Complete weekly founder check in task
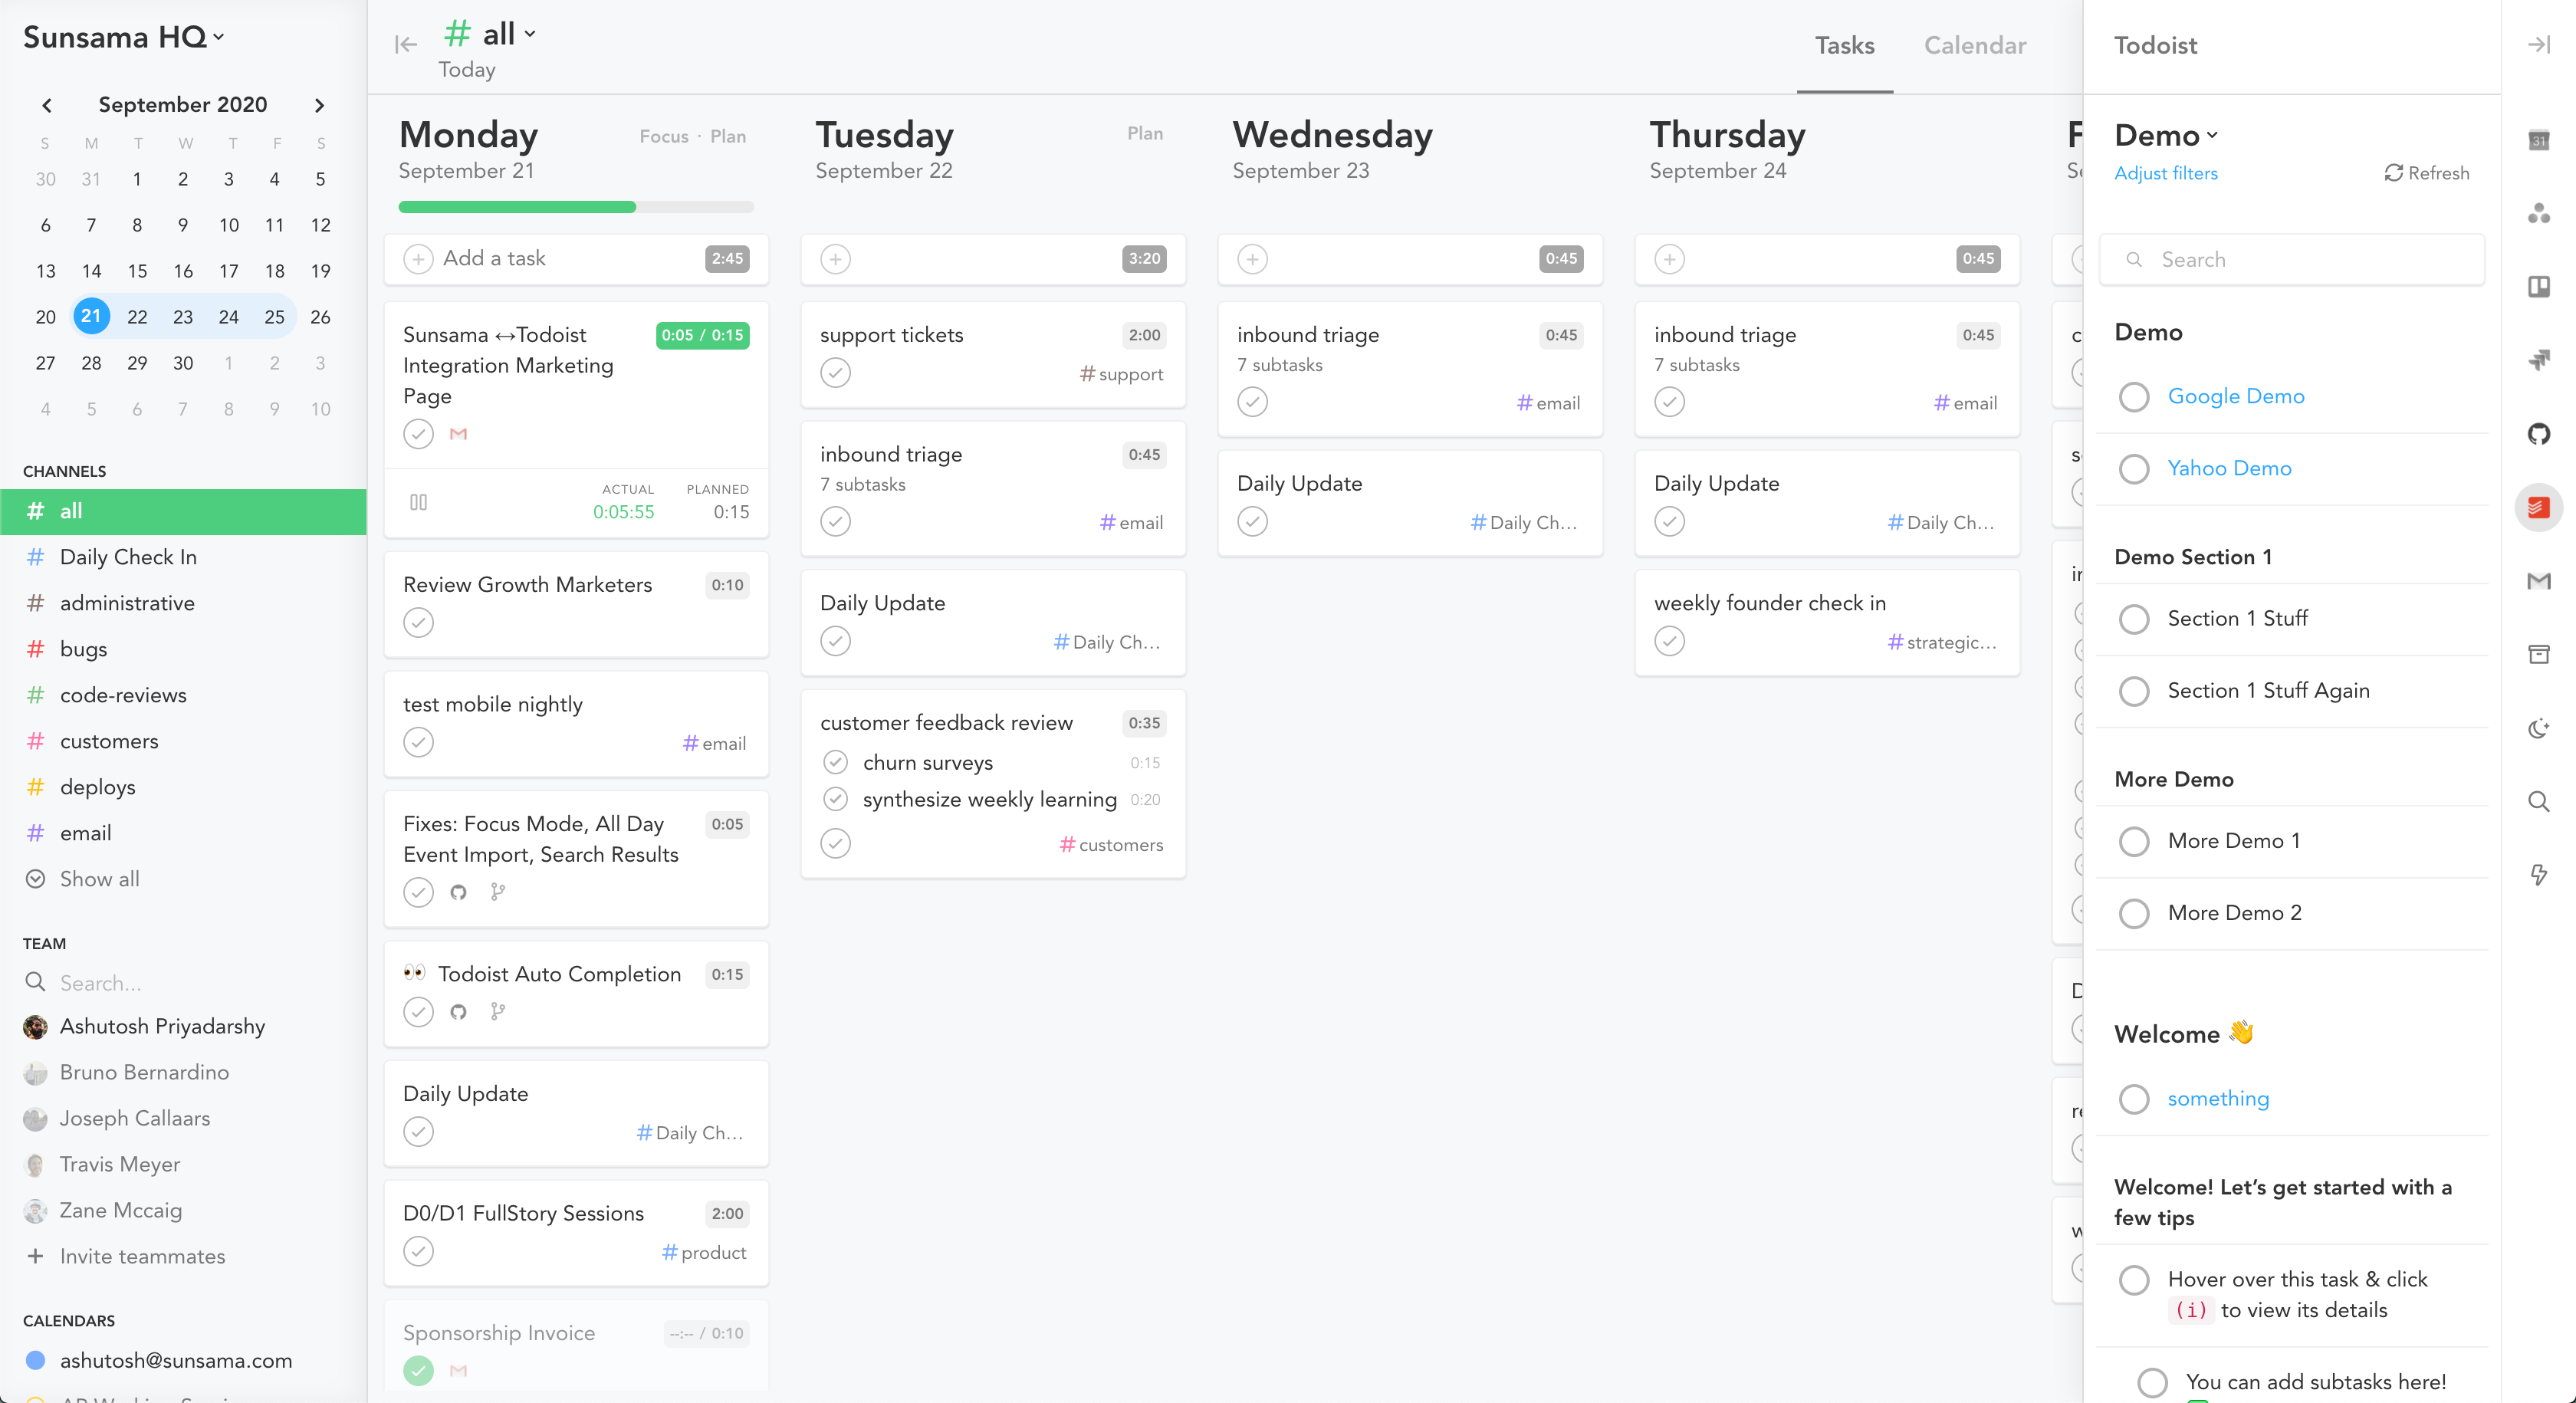The height and width of the screenshot is (1403, 2576). 1669,641
